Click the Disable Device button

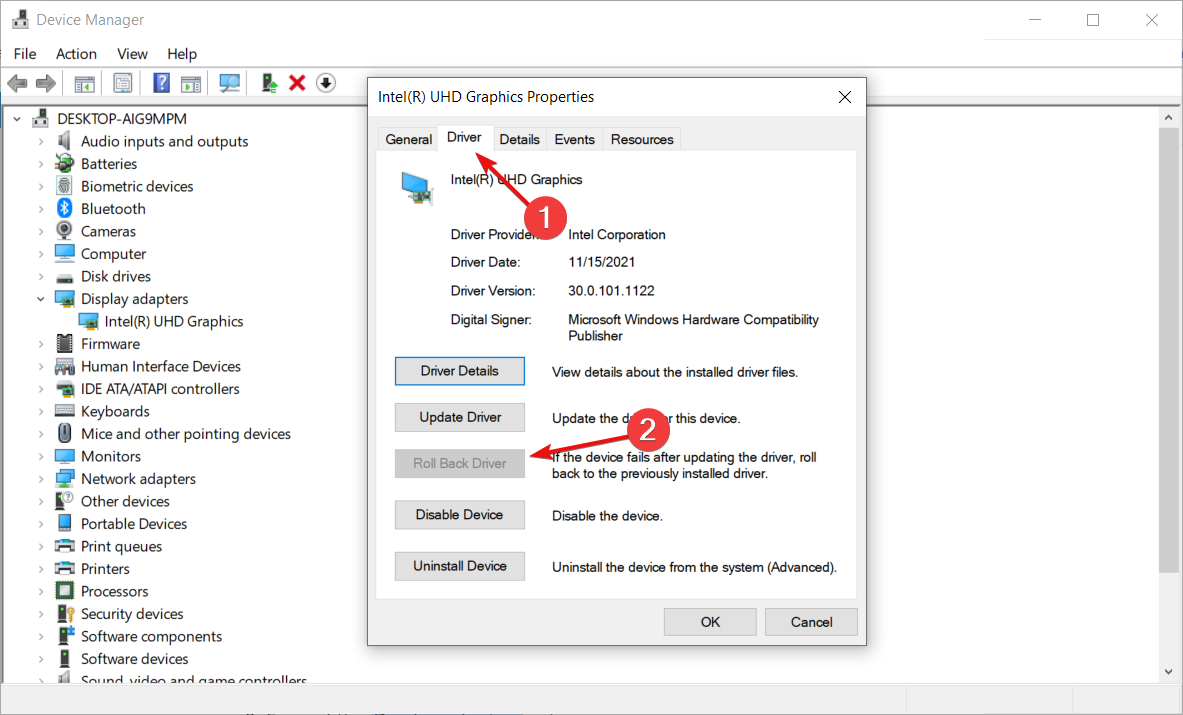(x=459, y=514)
